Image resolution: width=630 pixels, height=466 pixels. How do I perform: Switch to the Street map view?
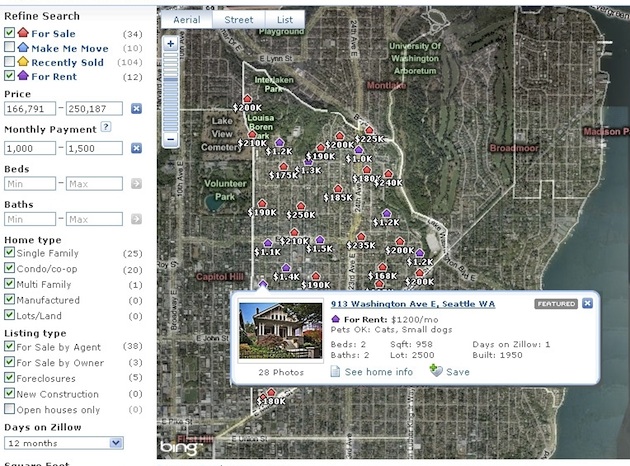pos(239,19)
